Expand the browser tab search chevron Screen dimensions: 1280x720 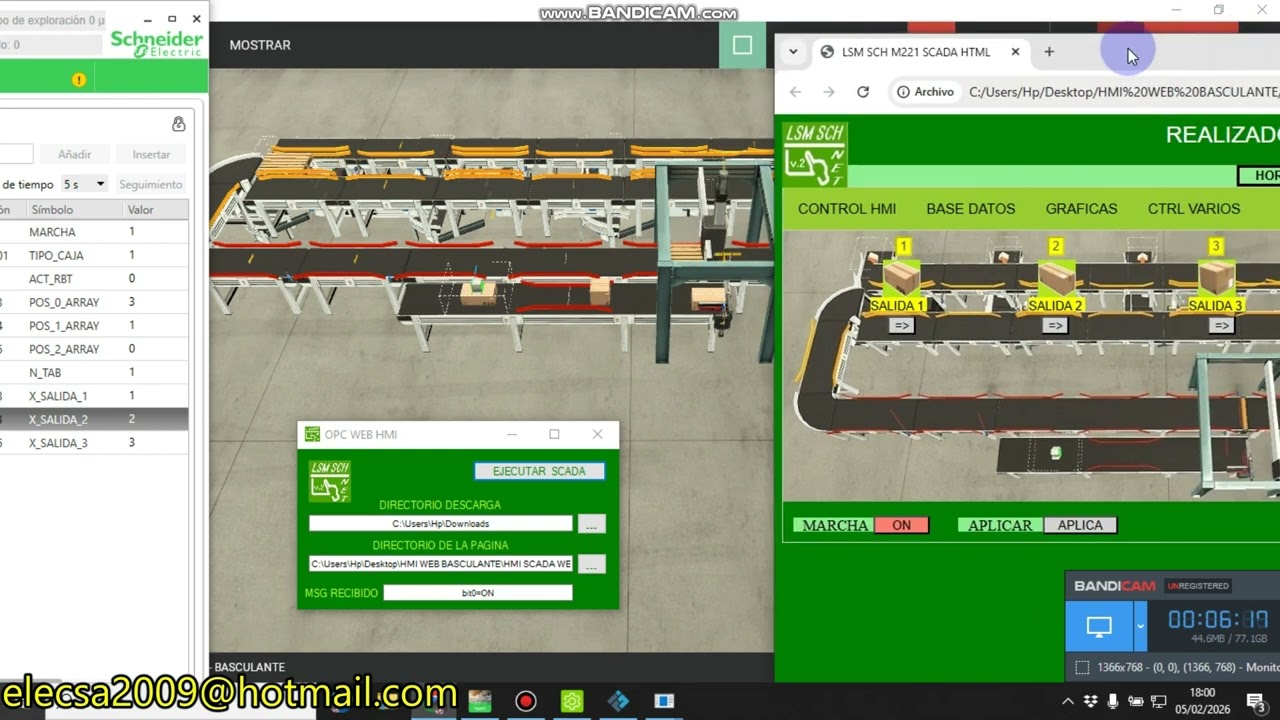click(793, 52)
